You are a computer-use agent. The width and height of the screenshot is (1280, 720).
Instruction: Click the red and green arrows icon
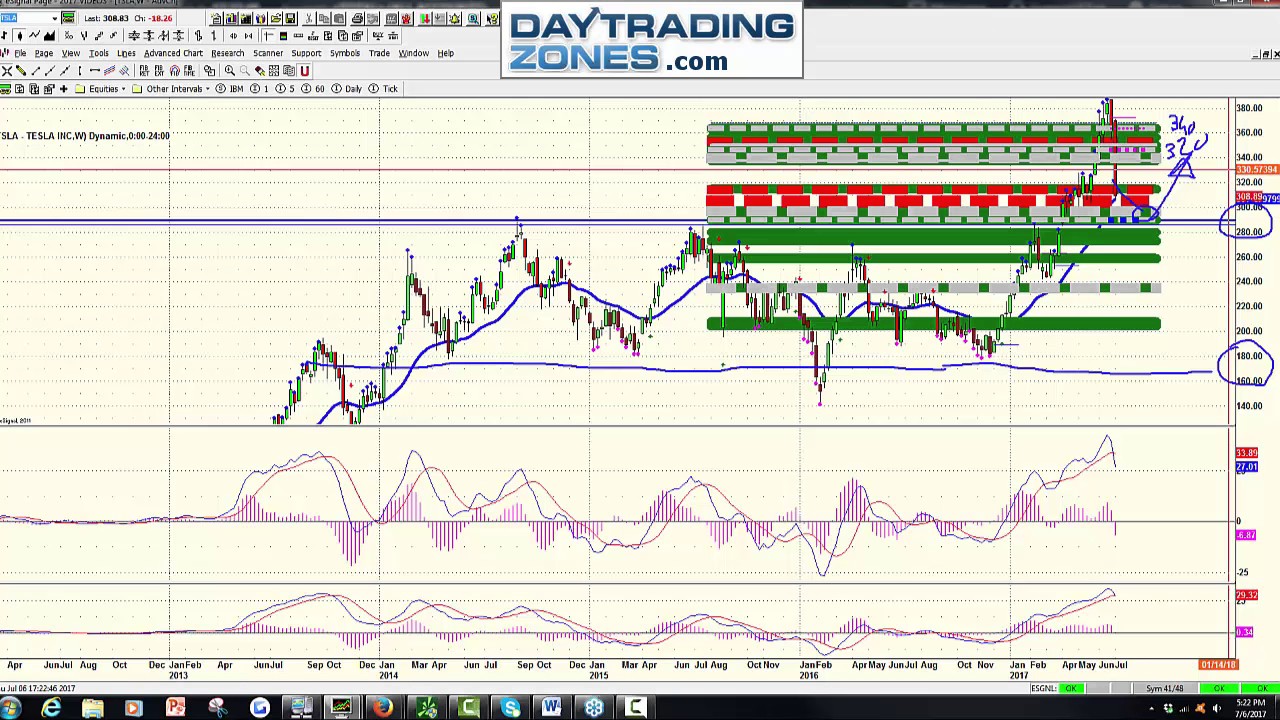(425, 18)
